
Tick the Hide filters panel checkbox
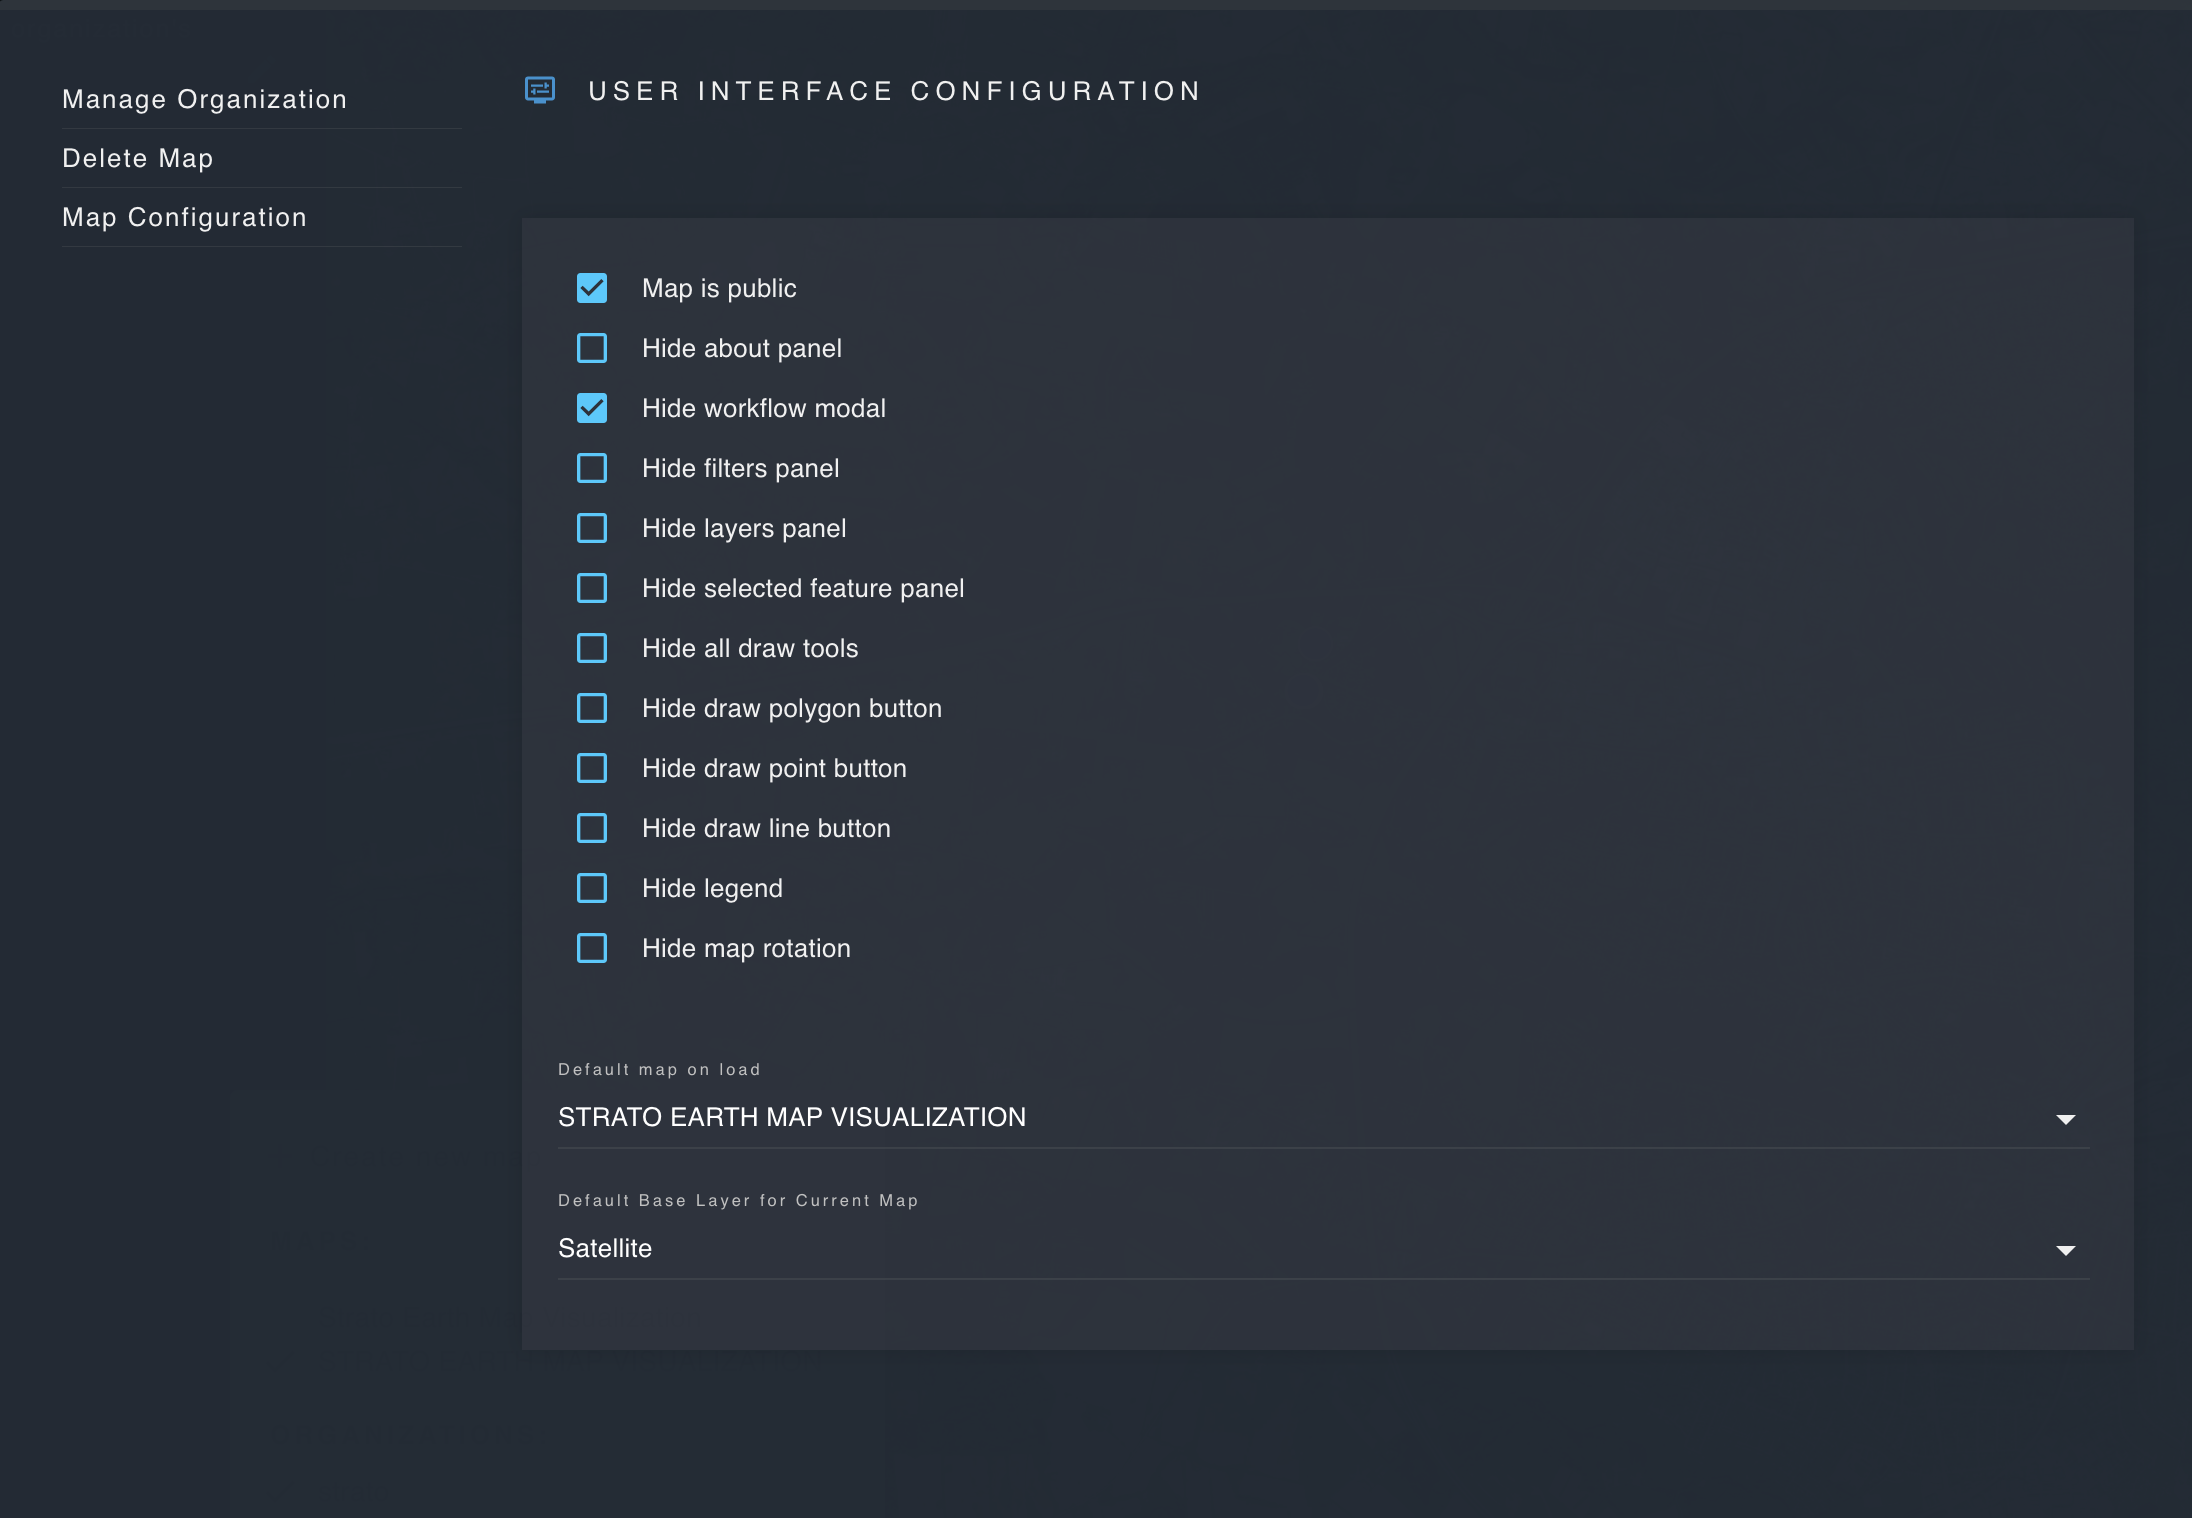(592, 468)
